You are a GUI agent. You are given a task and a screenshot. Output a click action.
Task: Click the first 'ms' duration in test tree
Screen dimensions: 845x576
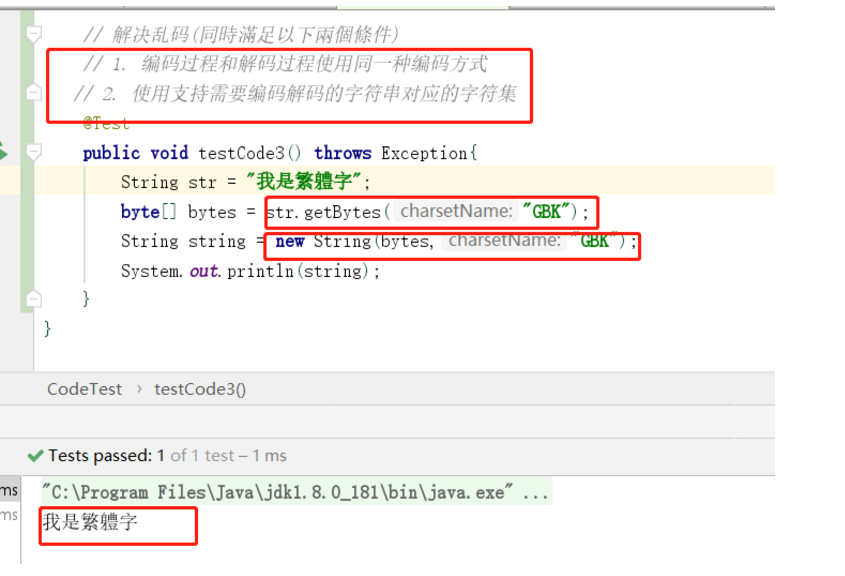click(9, 490)
